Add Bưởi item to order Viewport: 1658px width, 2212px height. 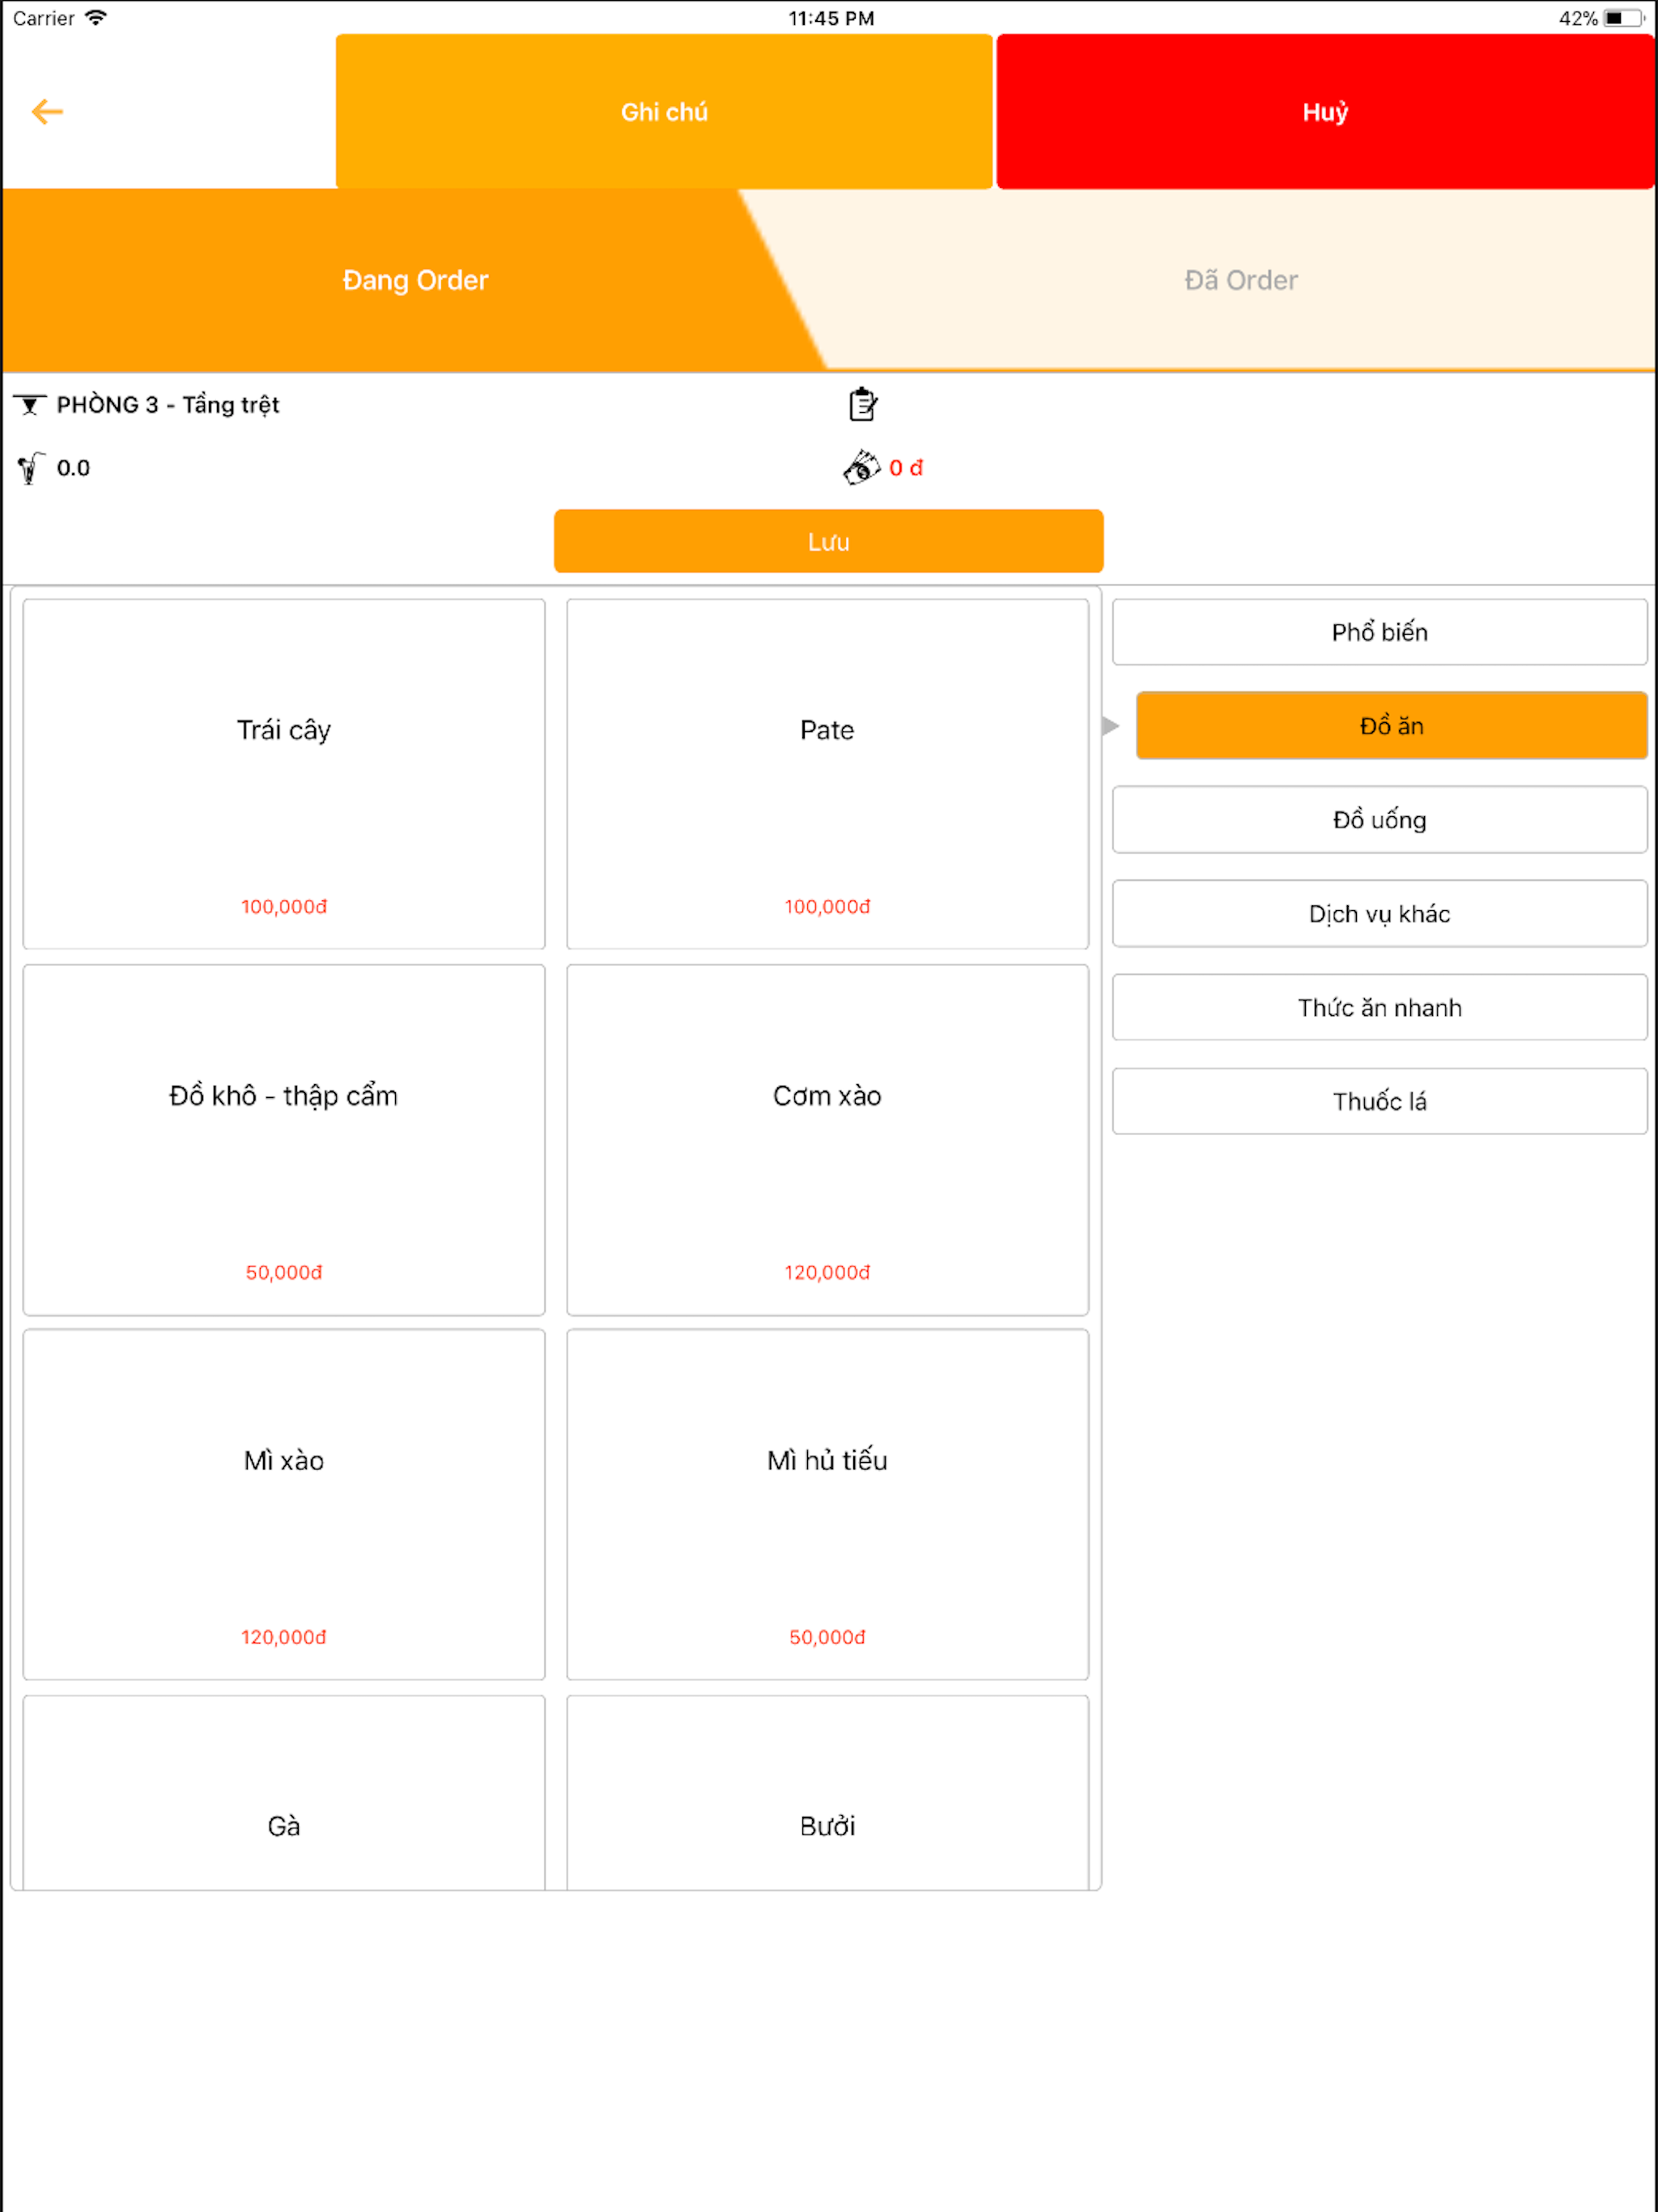[827, 1793]
